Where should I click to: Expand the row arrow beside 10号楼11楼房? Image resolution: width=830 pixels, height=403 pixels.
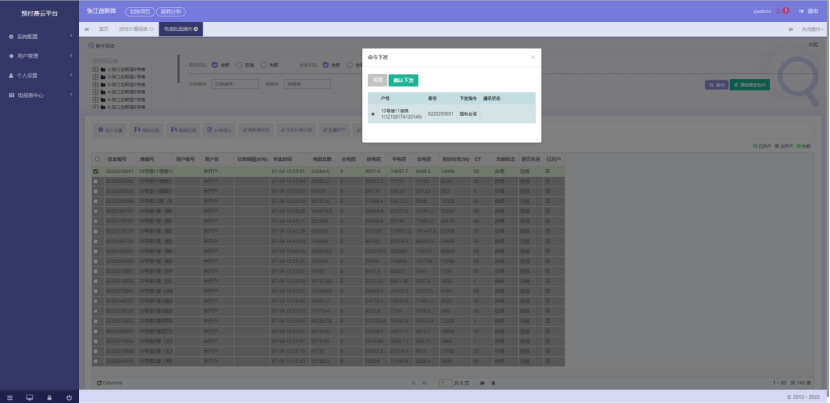(373, 113)
